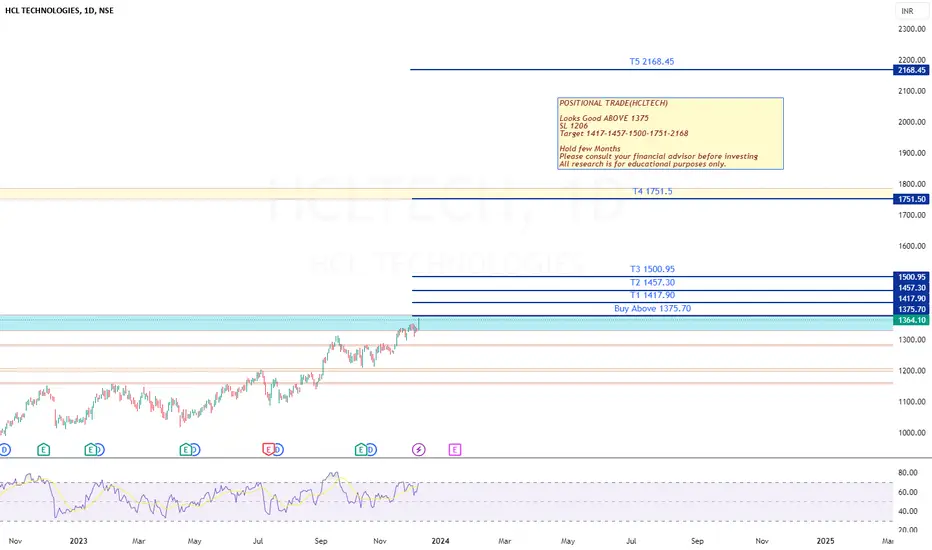Click the 2168.45 price axis tag
Viewport: 932px width, 550px height.
(x=911, y=70)
